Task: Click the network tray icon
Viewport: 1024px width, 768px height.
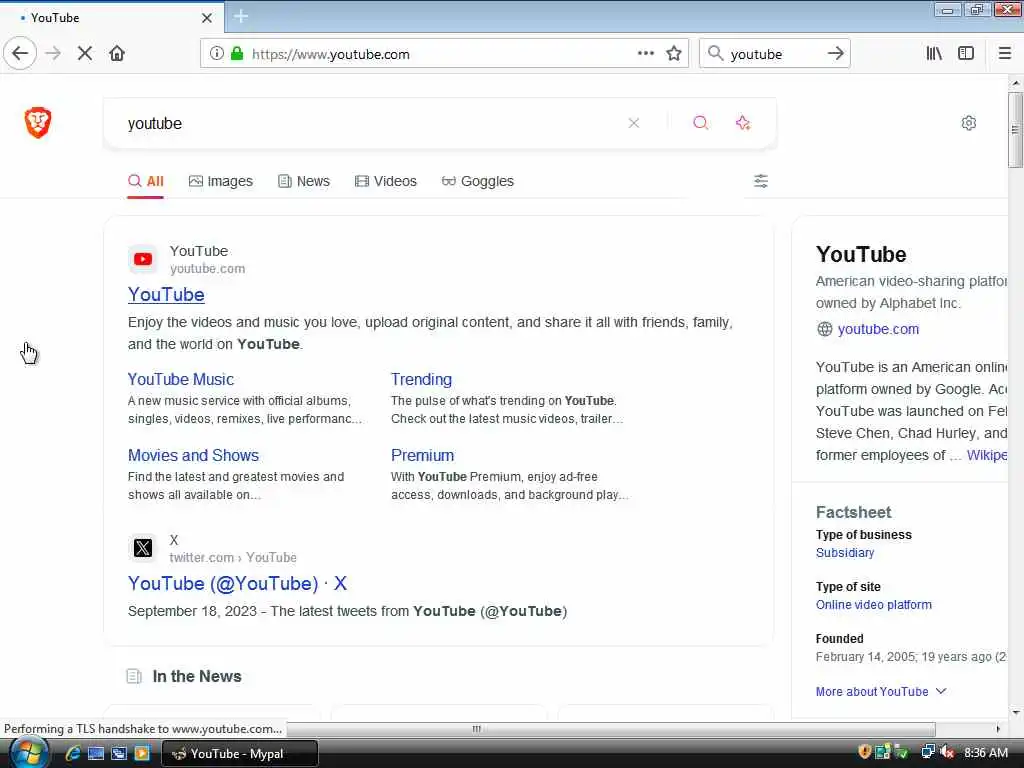Action: (x=927, y=752)
